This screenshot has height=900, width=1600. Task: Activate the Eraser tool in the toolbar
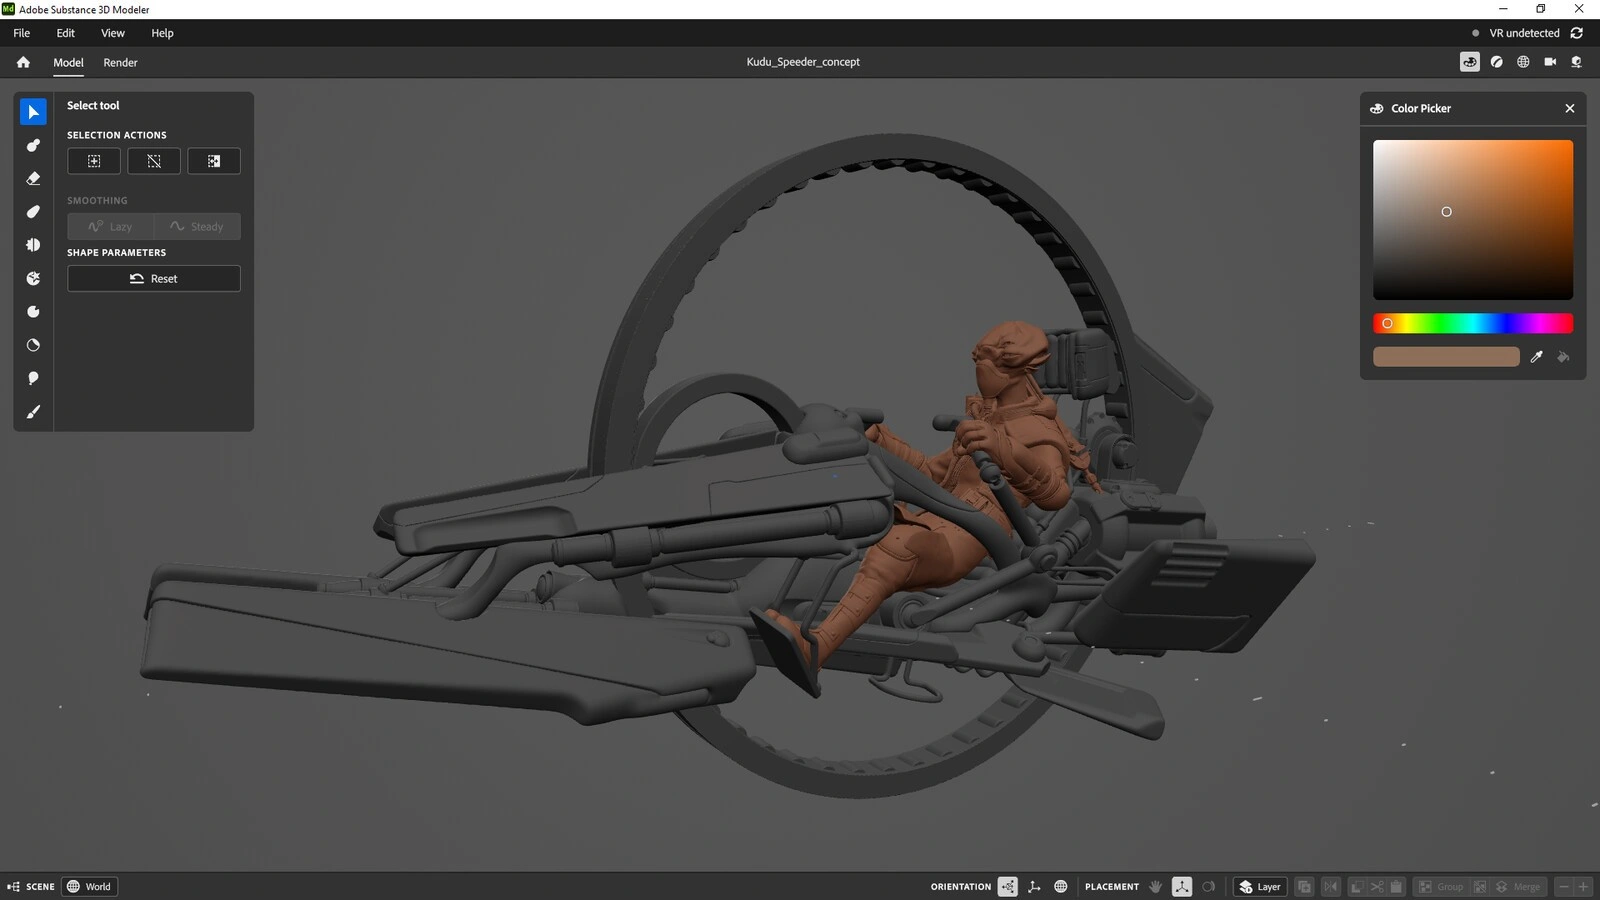pyautogui.click(x=33, y=178)
